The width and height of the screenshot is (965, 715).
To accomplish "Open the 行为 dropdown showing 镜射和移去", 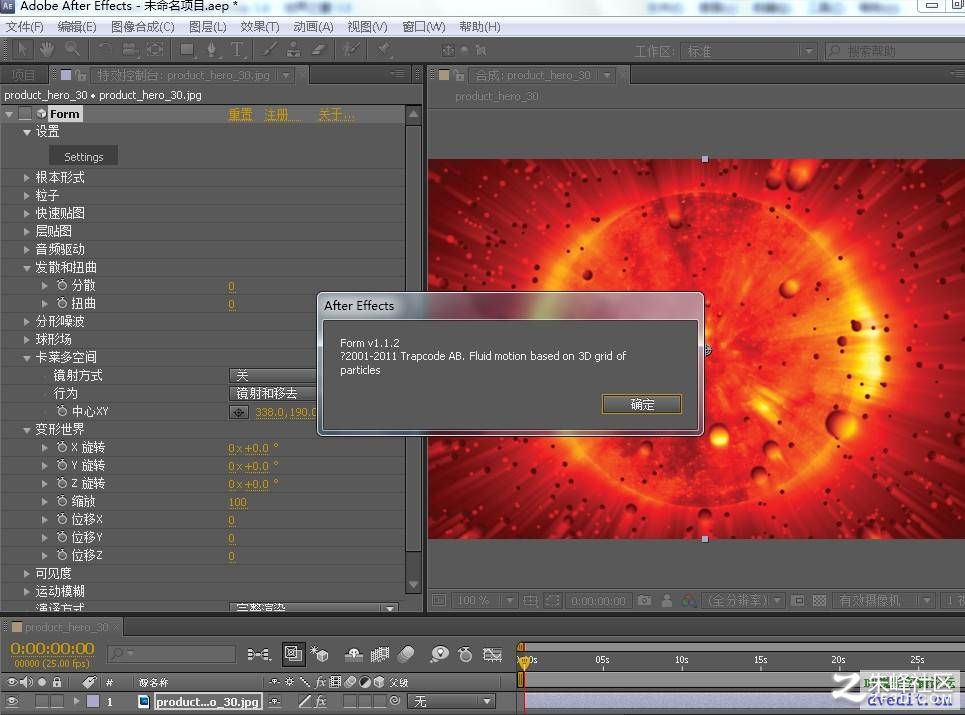I will pos(273,393).
